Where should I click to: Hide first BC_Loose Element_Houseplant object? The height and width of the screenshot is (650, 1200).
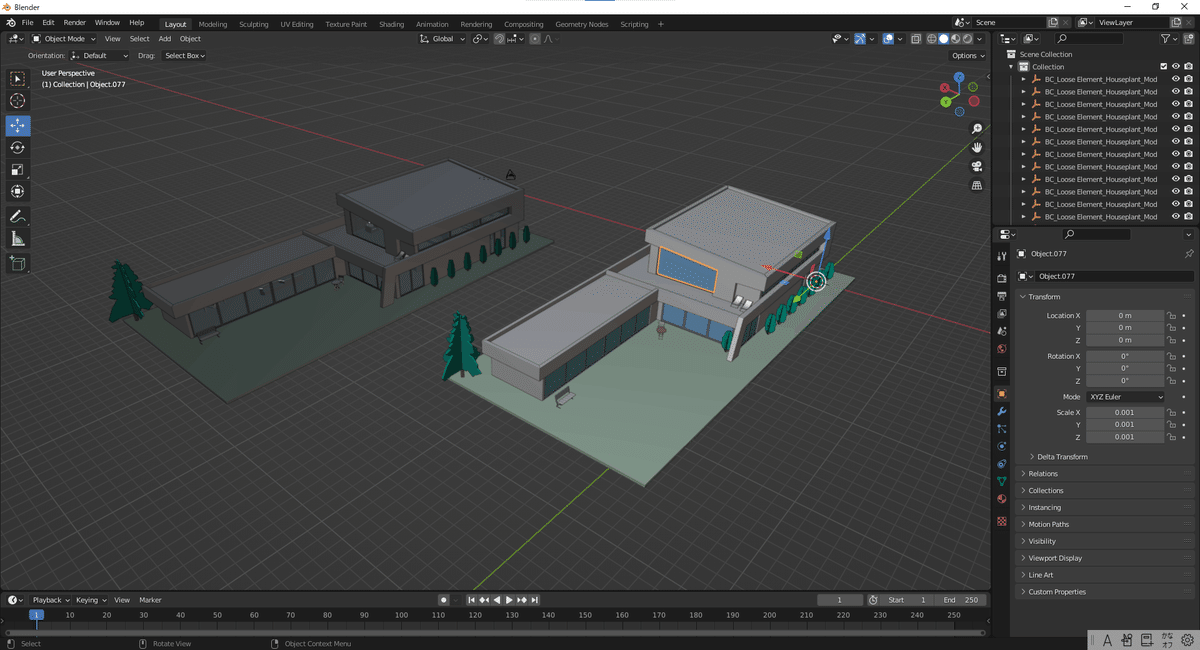[x=1175, y=79]
